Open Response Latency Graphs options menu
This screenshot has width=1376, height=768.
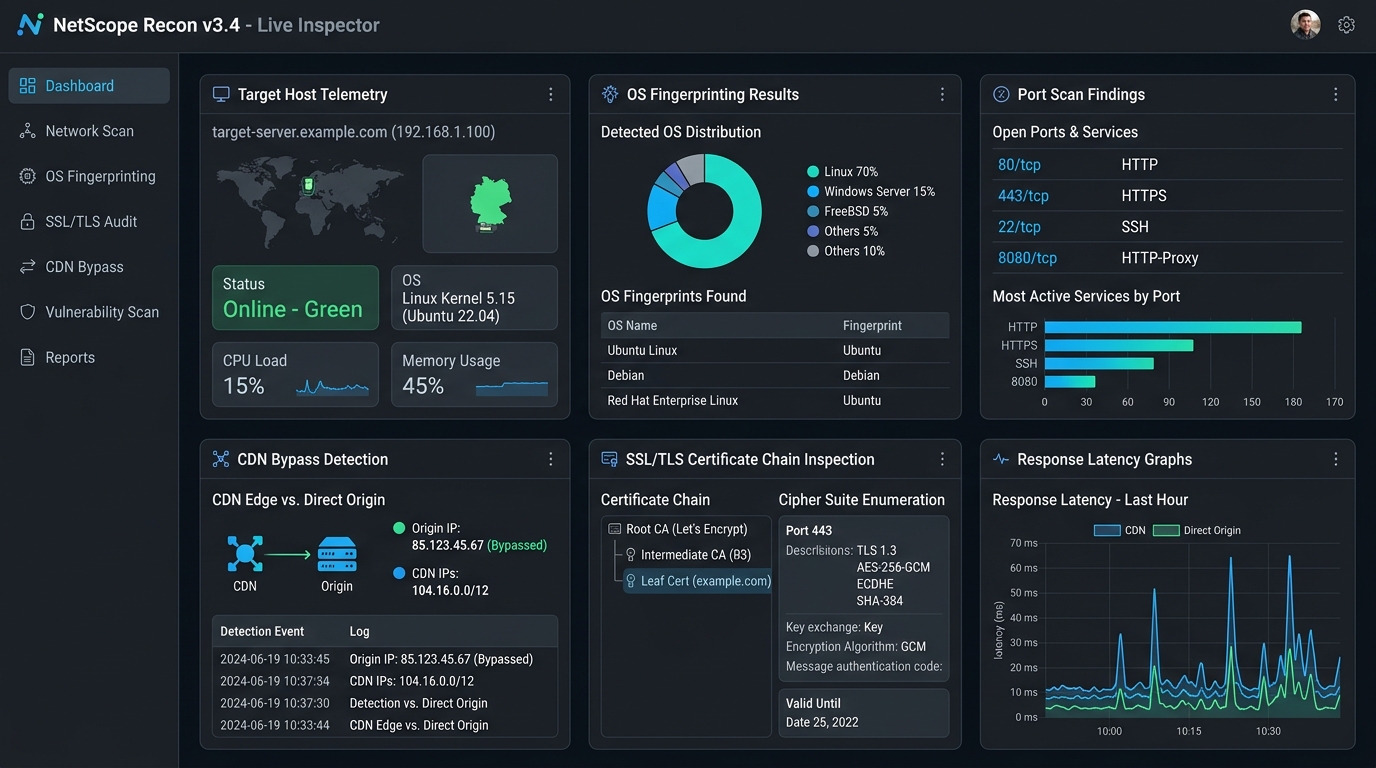click(x=1335, y=459)
